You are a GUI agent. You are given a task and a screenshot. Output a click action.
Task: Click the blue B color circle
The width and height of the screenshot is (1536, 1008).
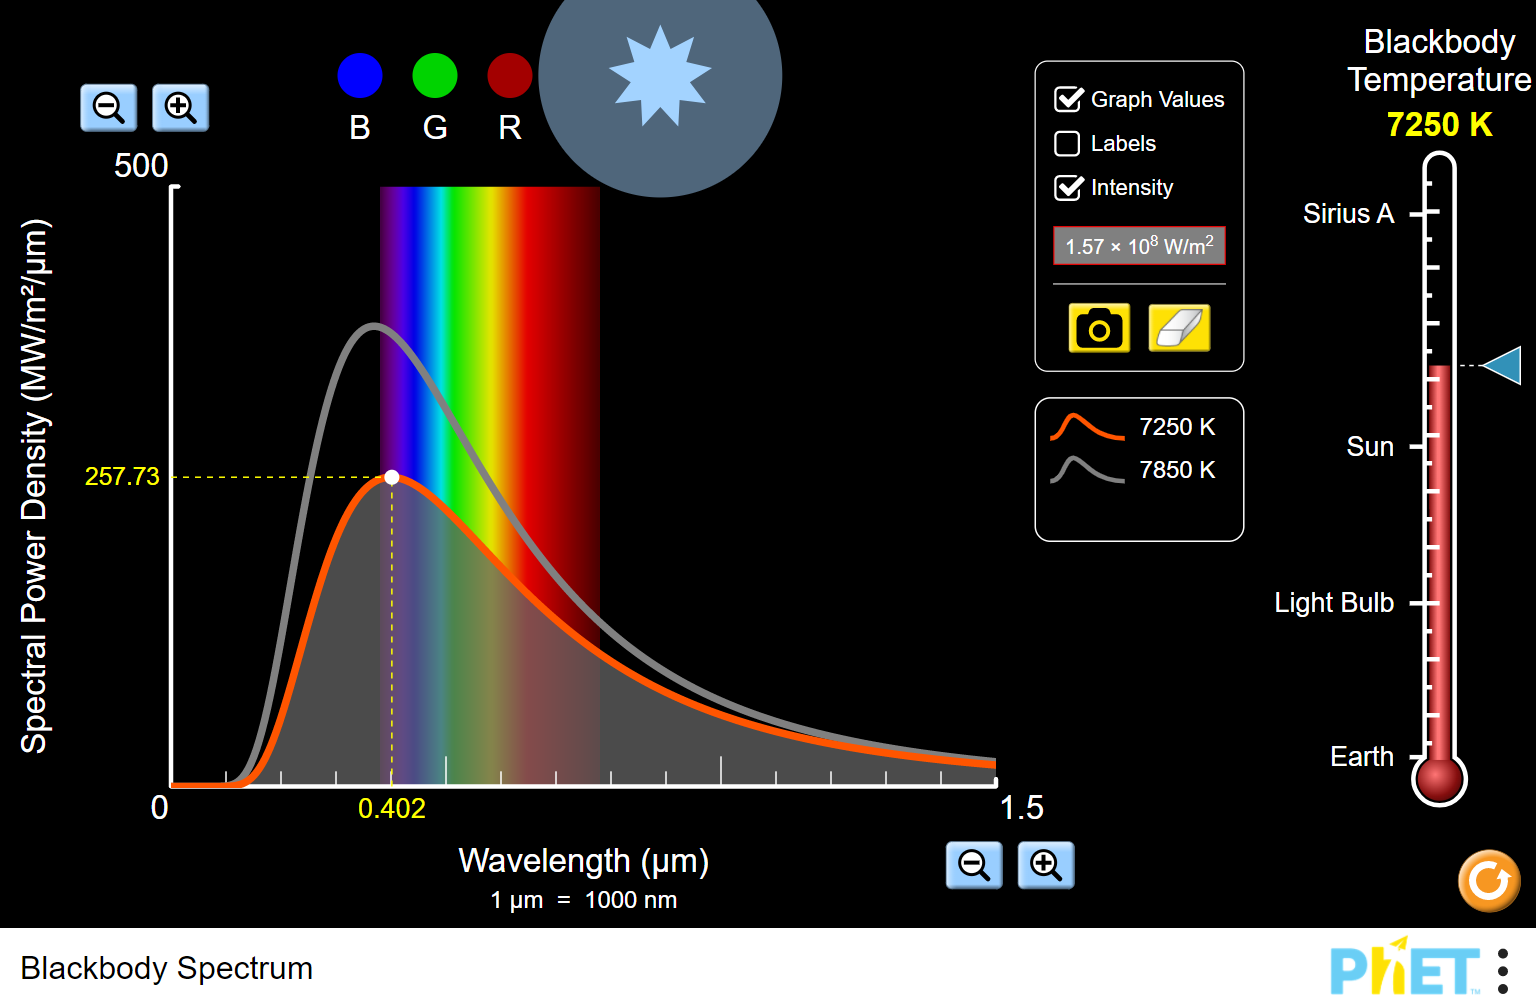[360, 76]
